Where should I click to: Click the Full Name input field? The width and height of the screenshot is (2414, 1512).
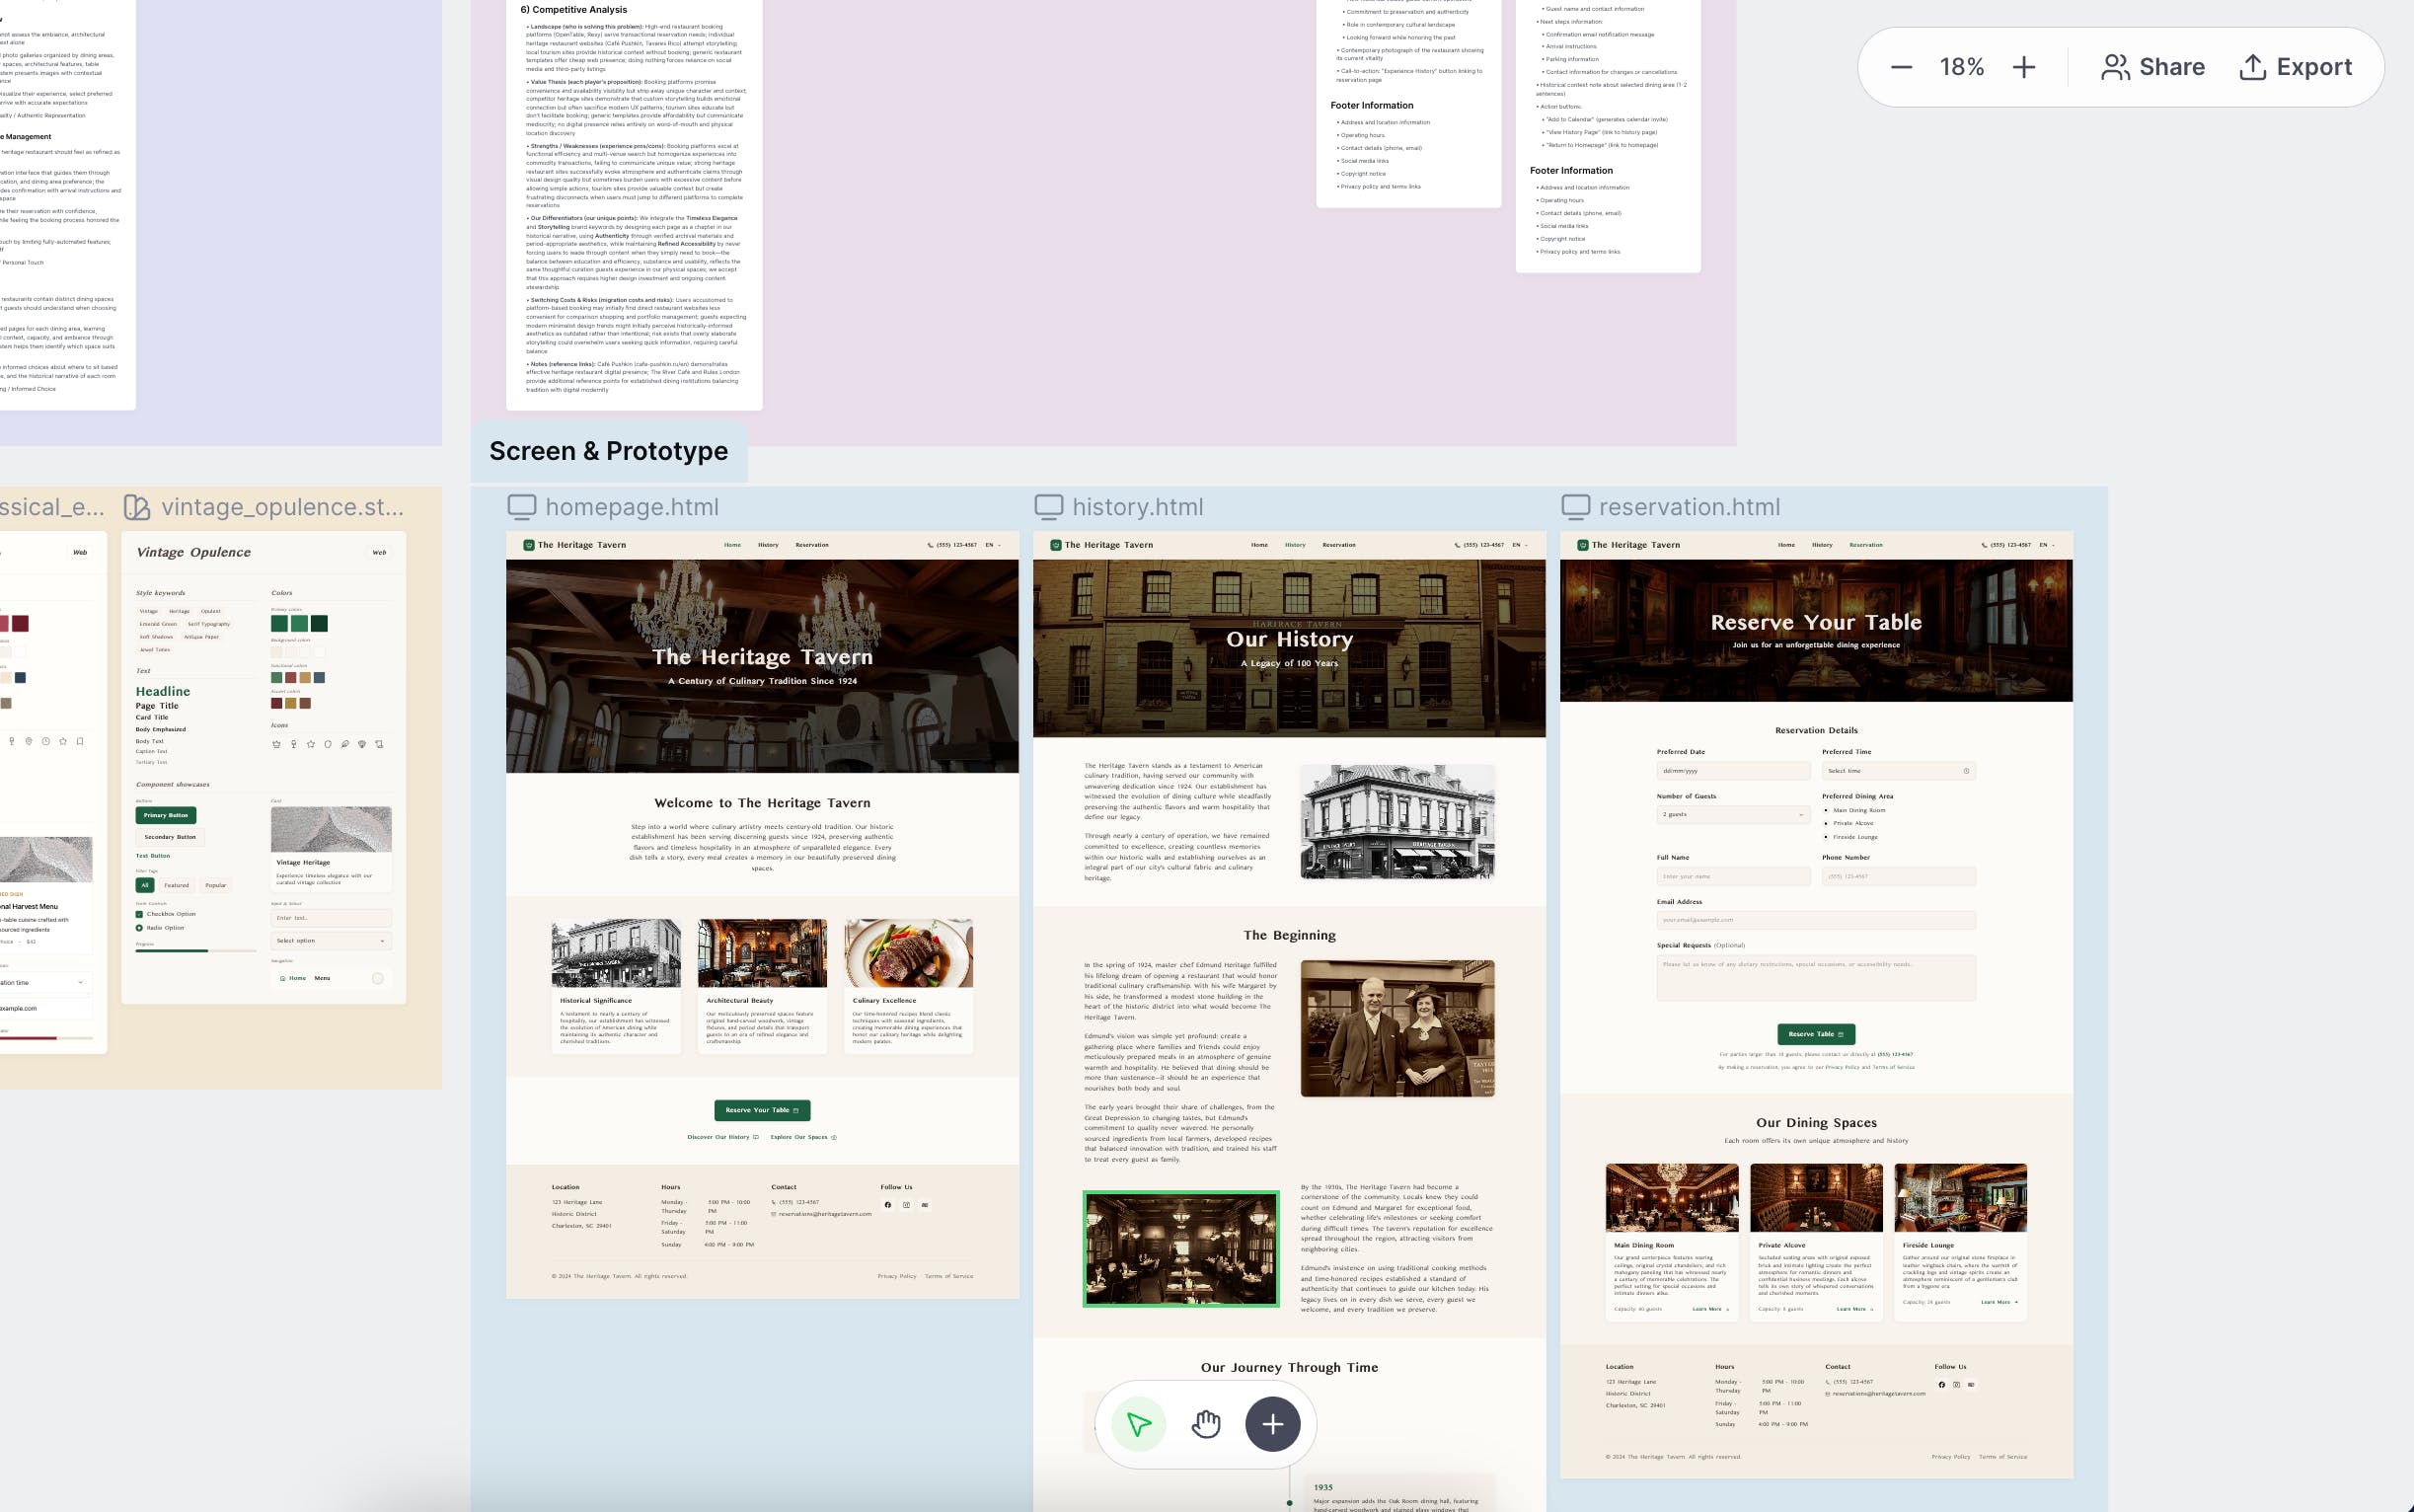[x=1732, y=876]
